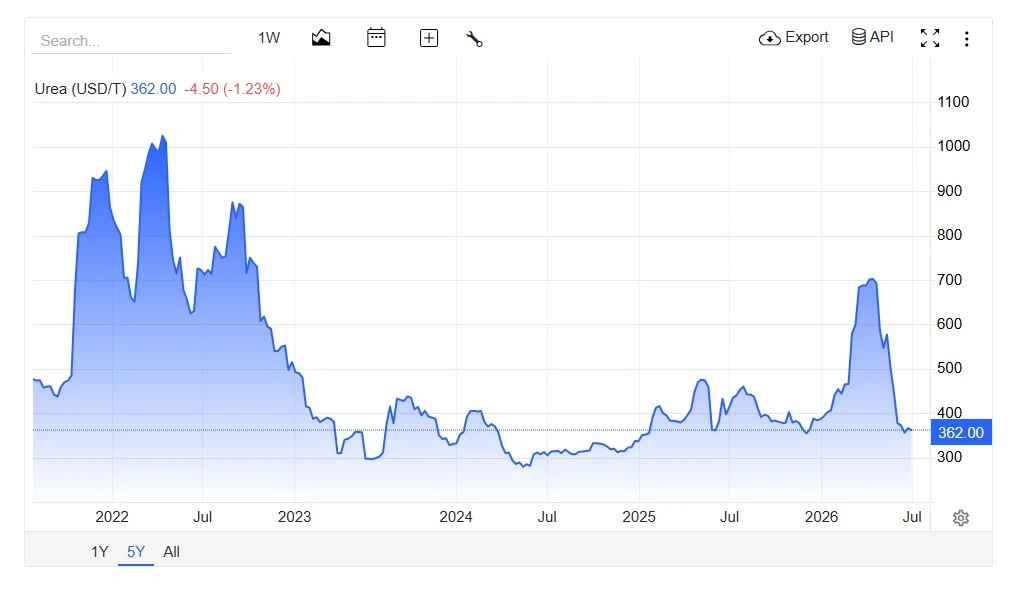
Task: Select the 5Y time range tab
Action: (135, 551)
